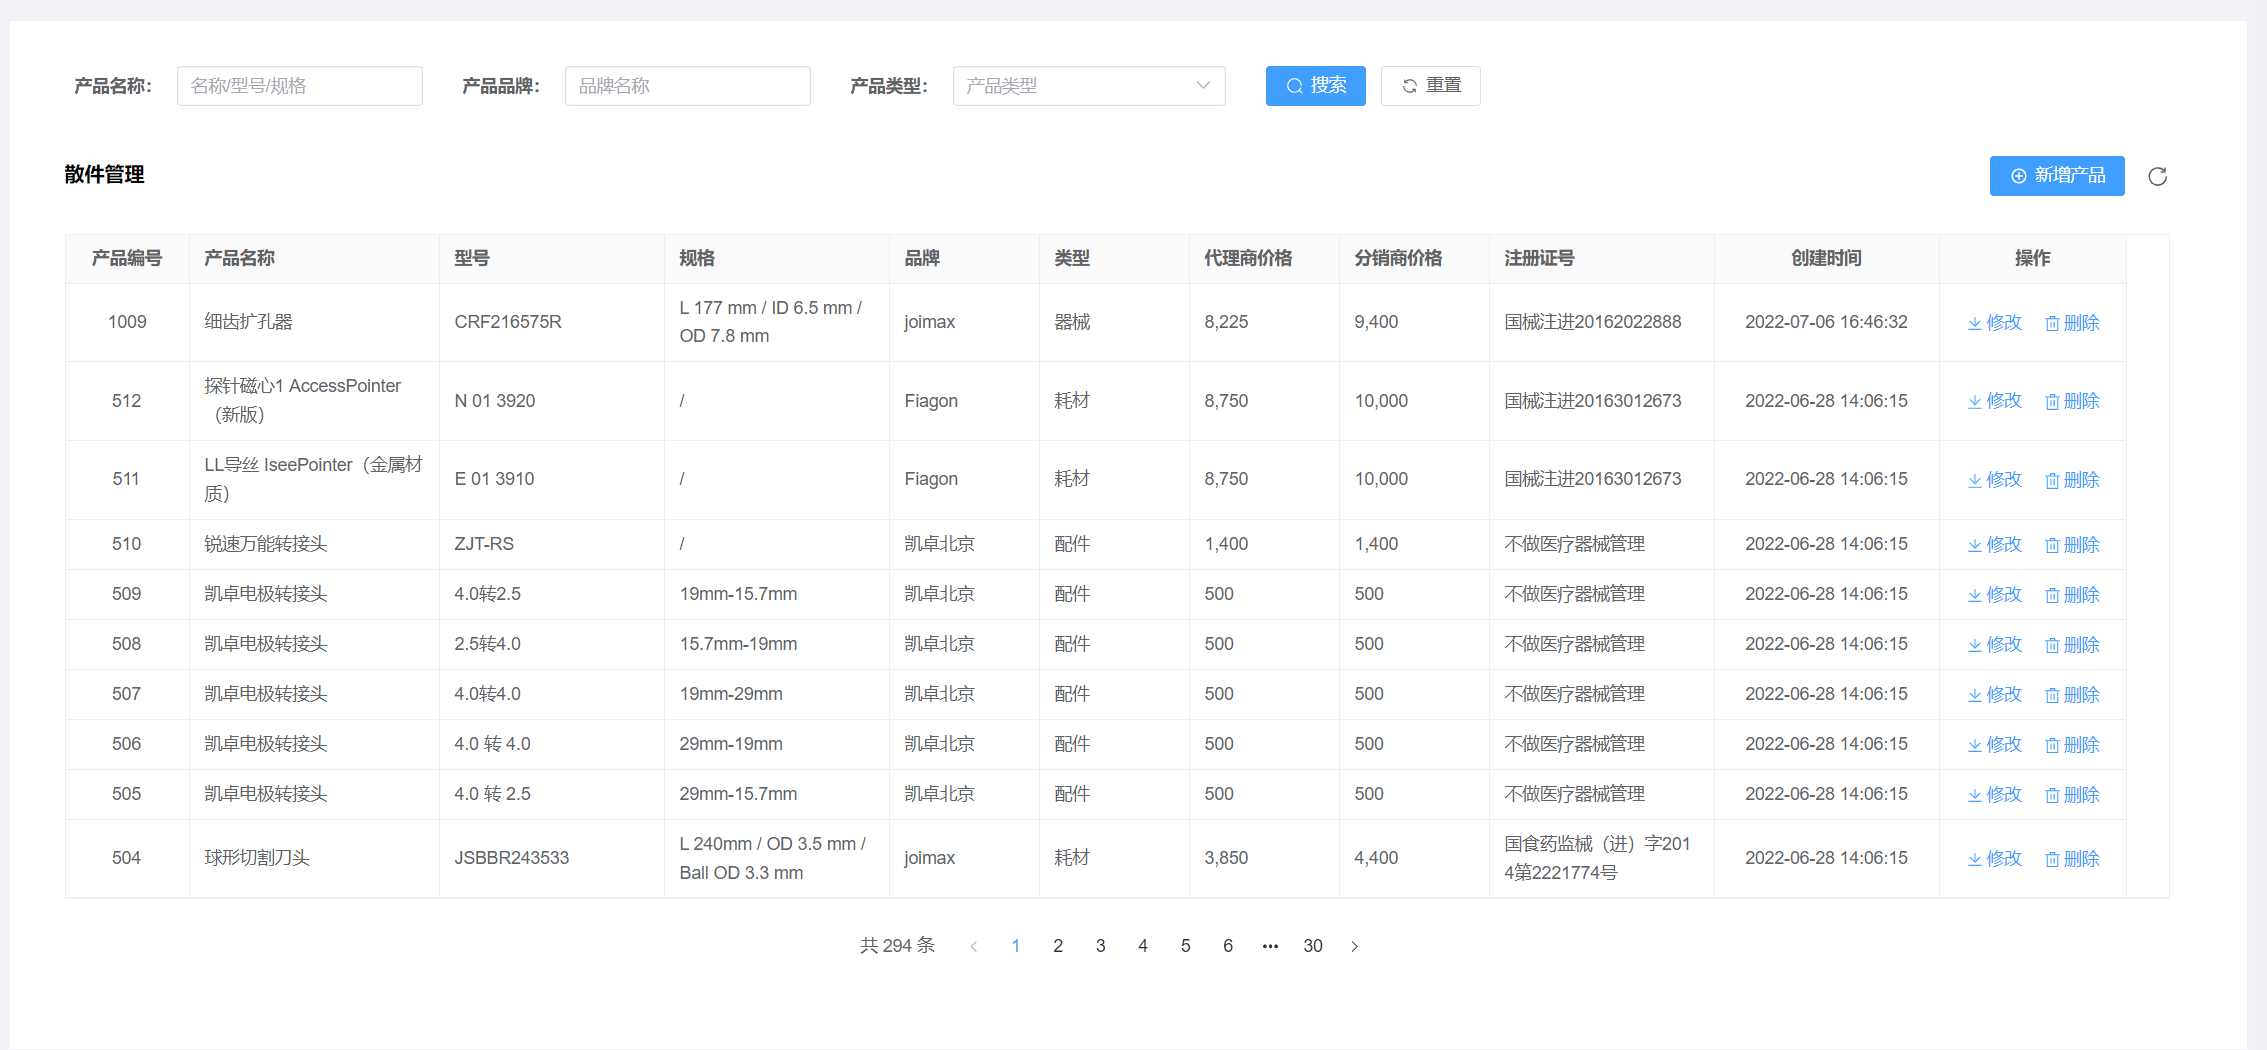Click distributor price 9,400

[1376, 322]
